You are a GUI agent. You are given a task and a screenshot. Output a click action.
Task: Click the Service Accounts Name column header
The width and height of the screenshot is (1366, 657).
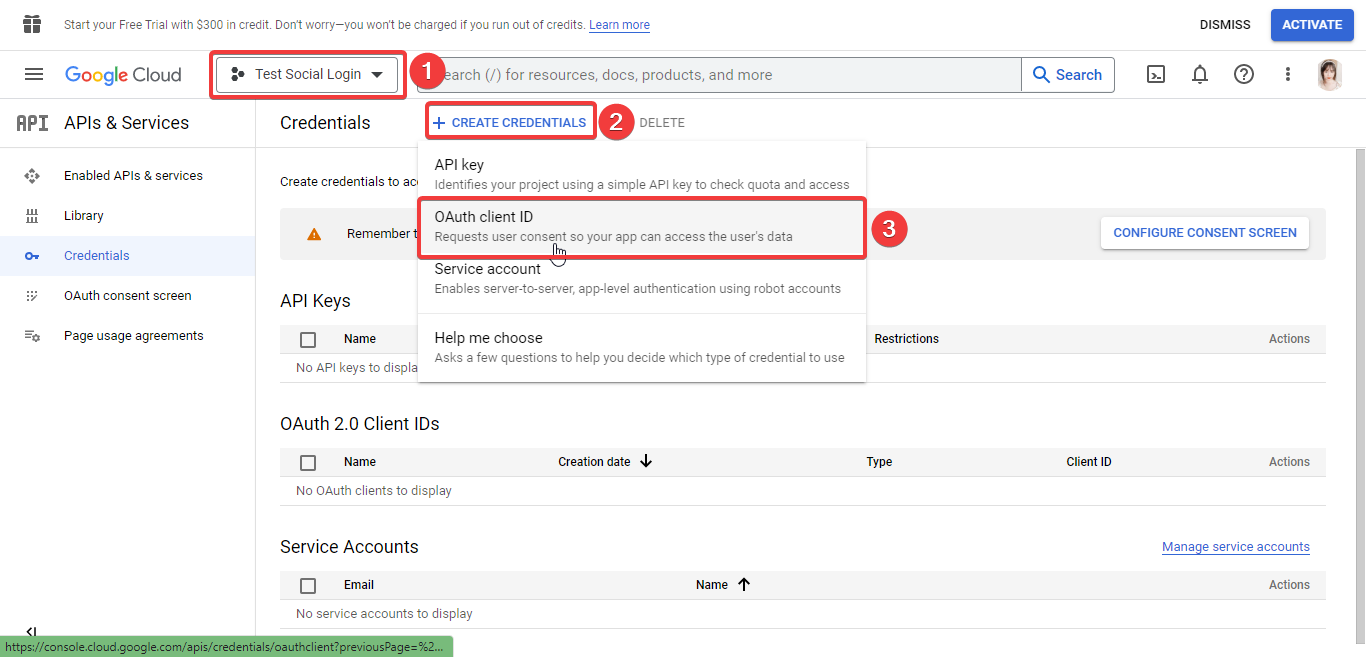[712, 585]
